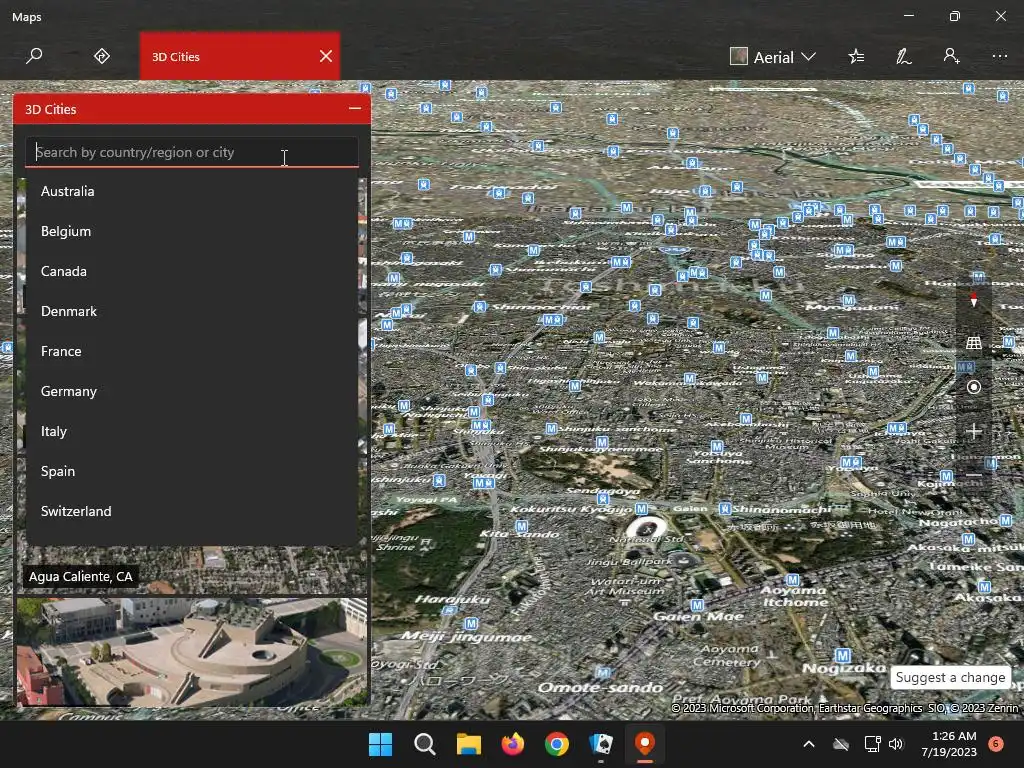The width and height of the screenshot is (1024, 768).
Task: Open notifications badge showing 6
Action: pos(996,744)
